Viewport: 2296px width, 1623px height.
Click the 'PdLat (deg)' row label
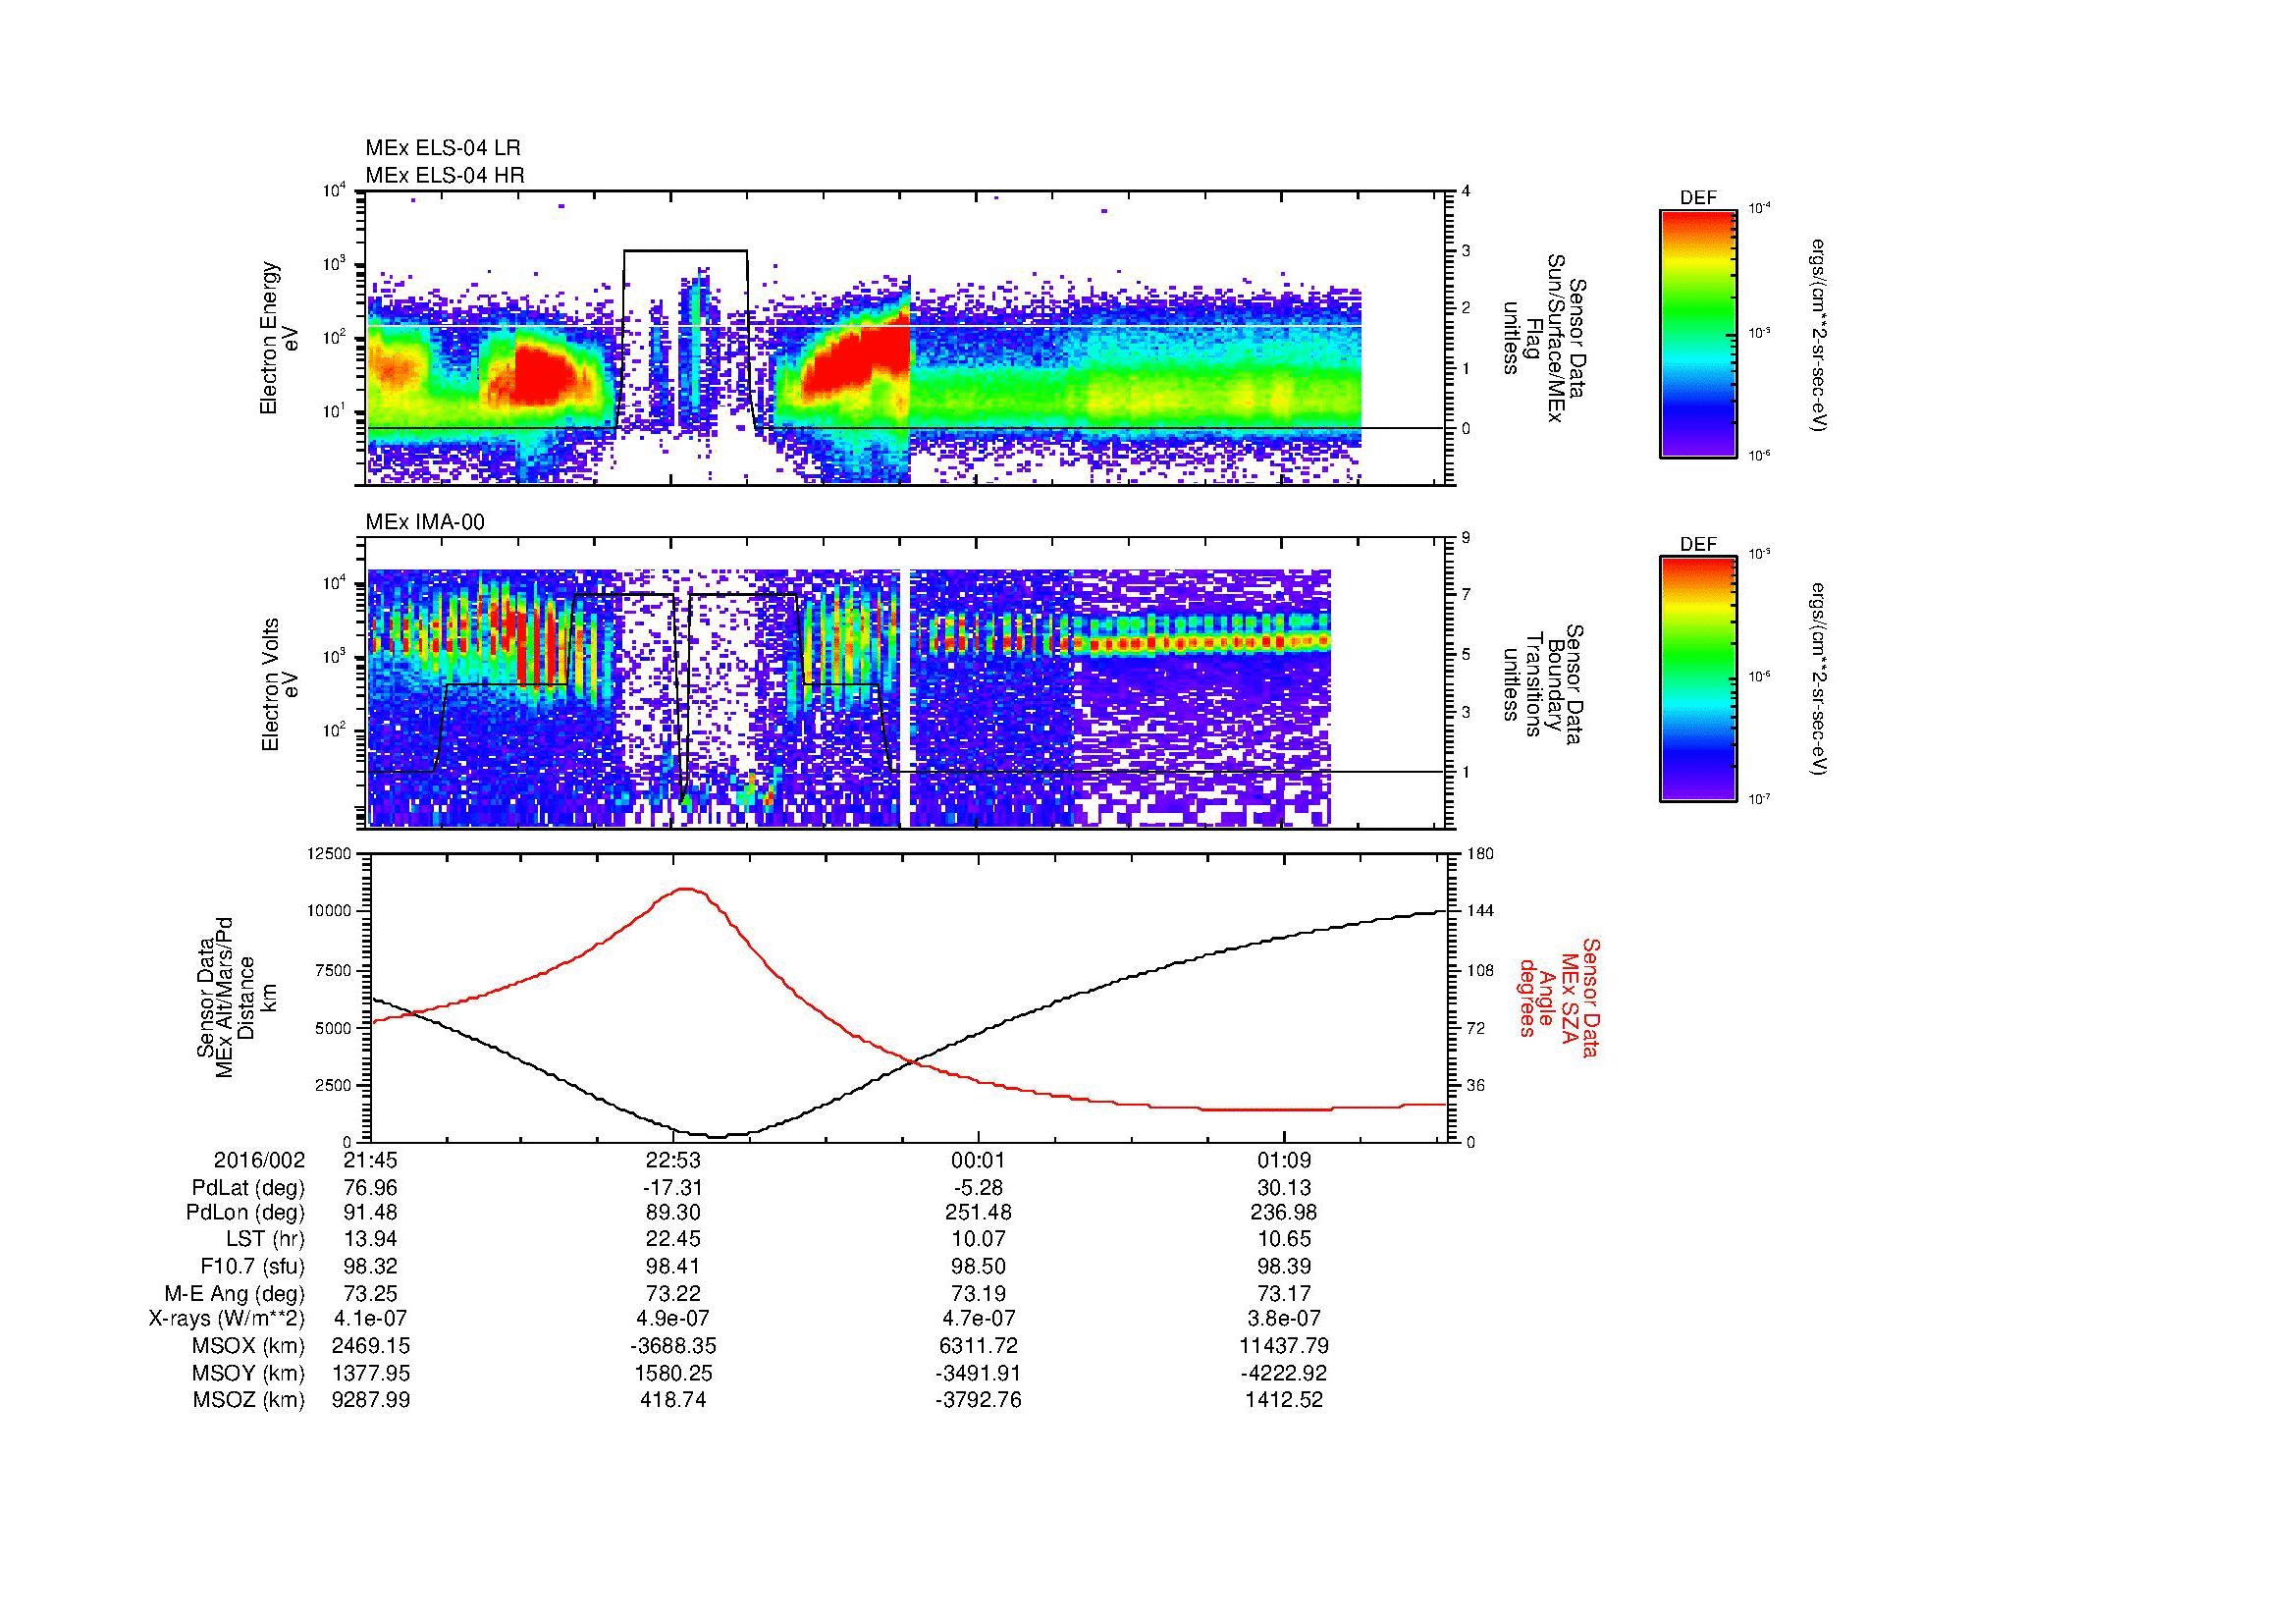tap(248, 1188)
